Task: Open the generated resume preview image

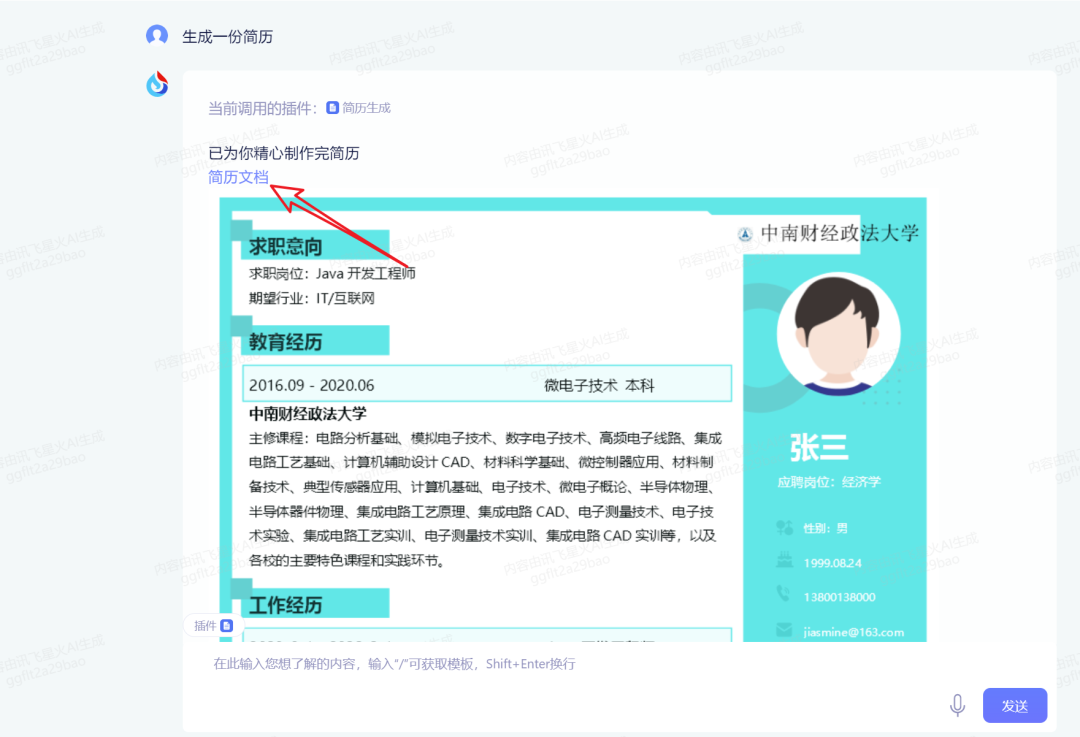Action: click(x=573, y=419)
